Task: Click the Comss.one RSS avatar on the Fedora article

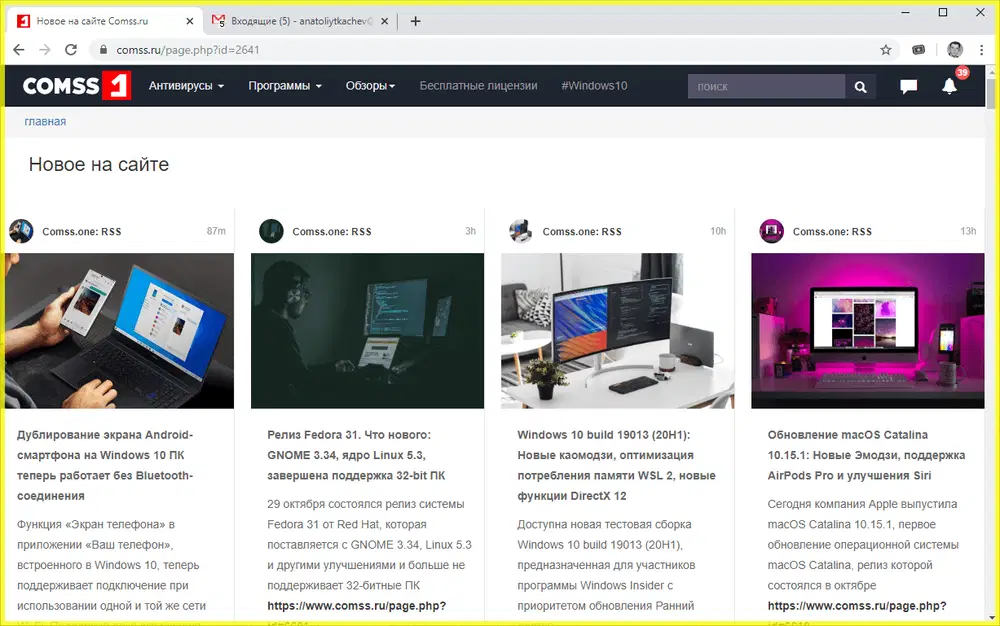Action: point(270,231)
